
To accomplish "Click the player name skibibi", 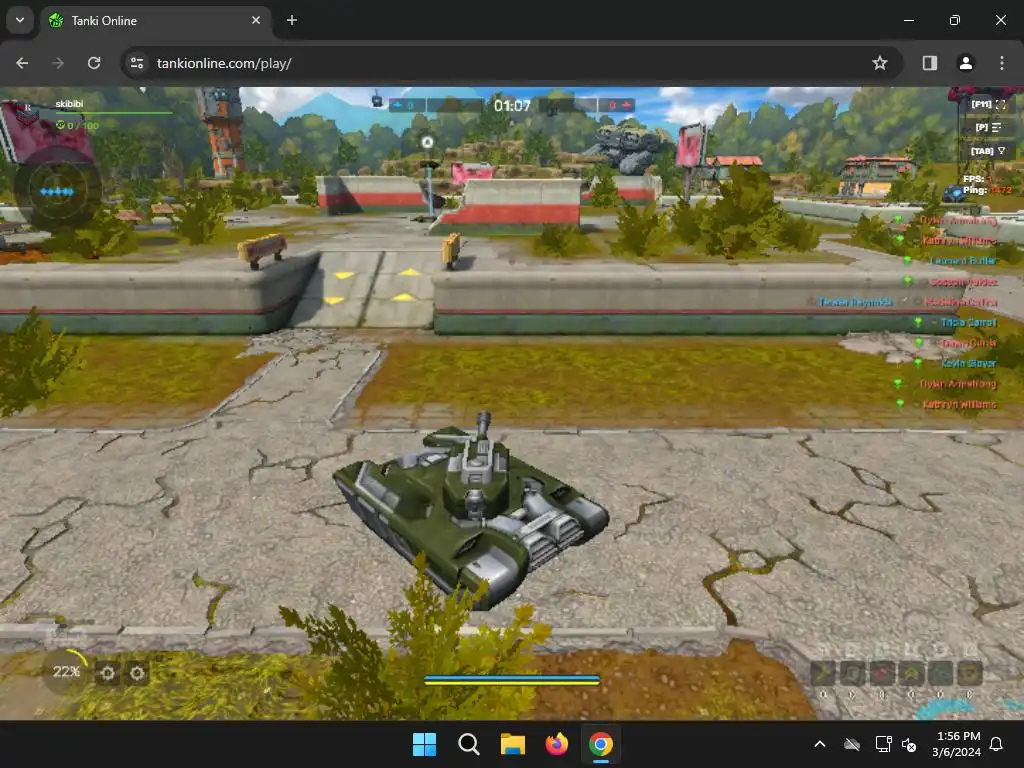I will pyautogui.click(x=69, y=104).
